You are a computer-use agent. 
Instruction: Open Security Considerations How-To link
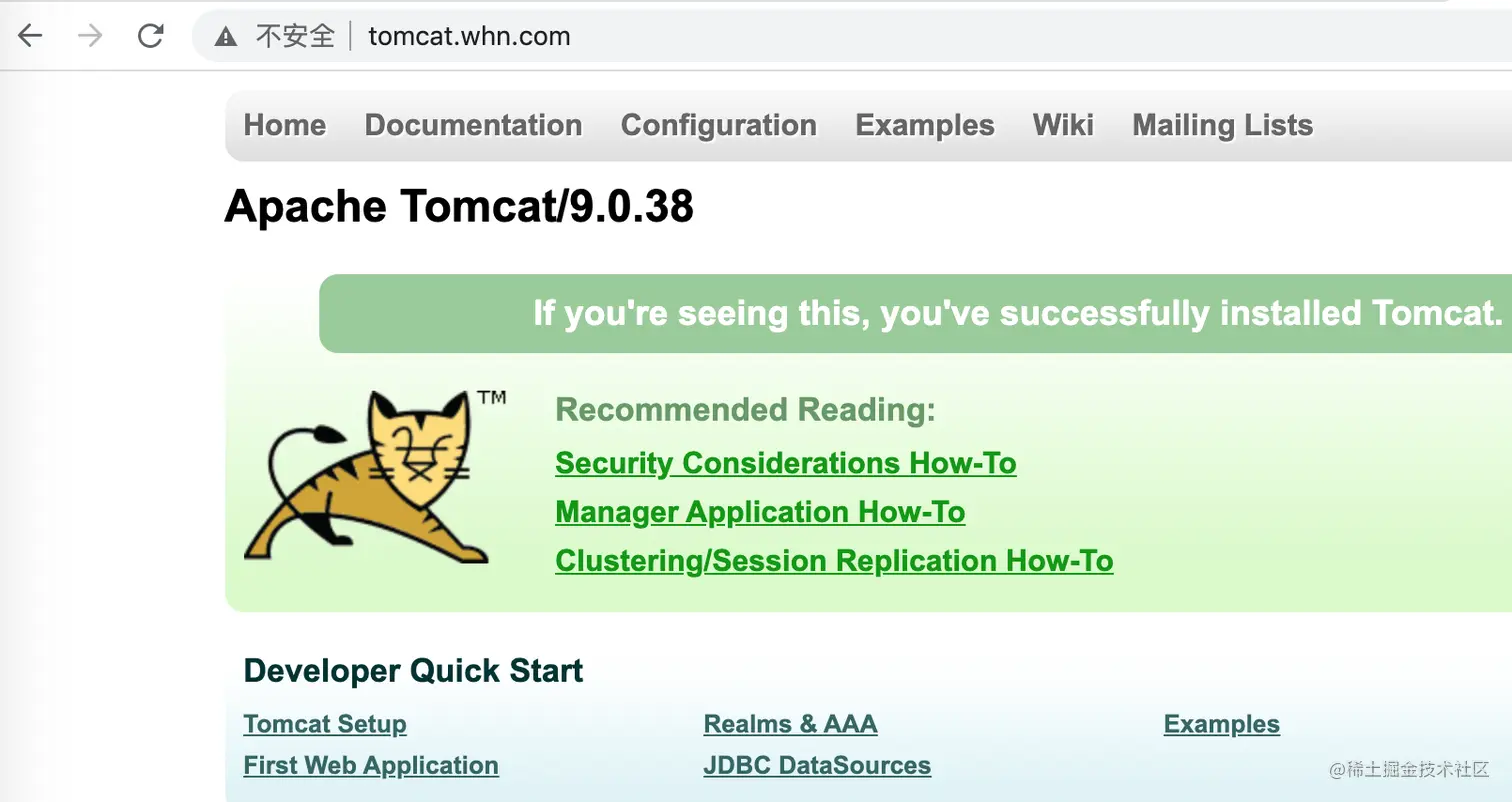[x=786, y=463]
